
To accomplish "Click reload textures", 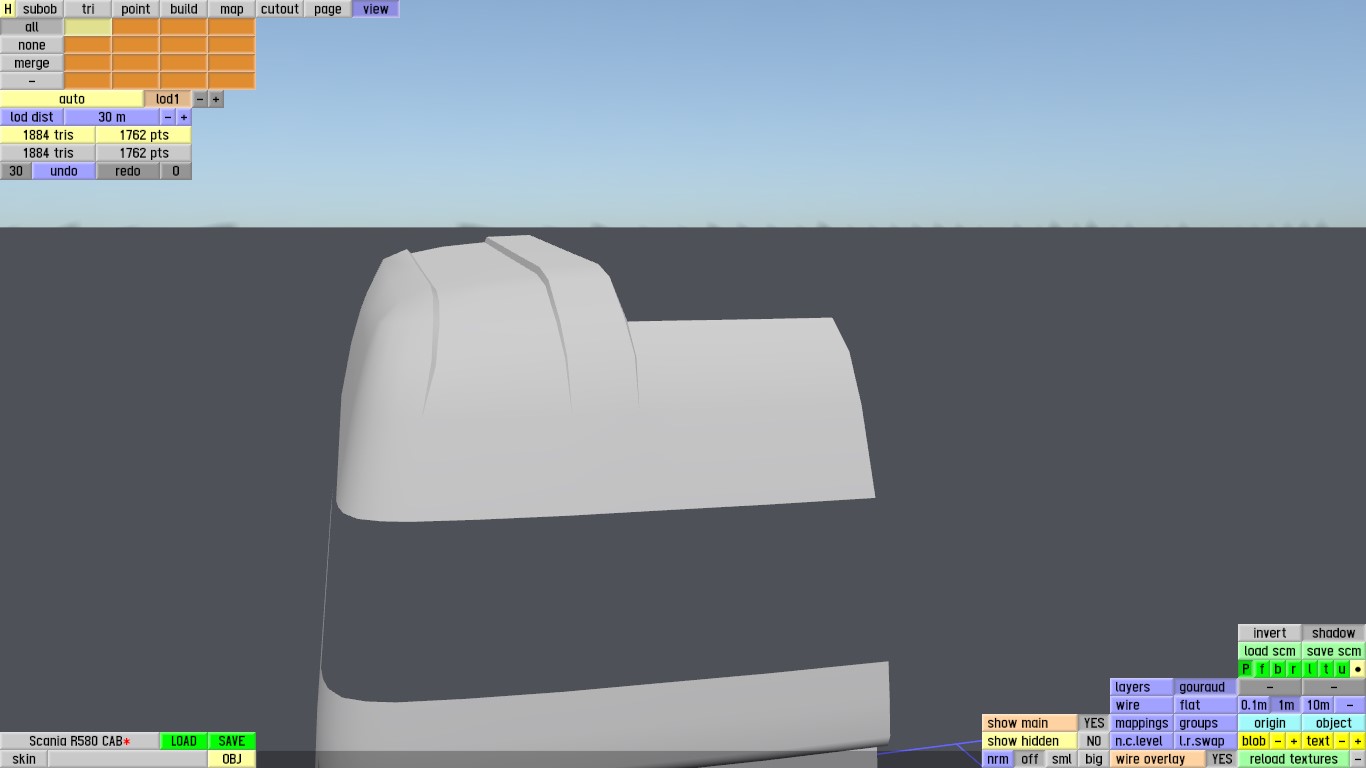I will tap(1294, 759).
